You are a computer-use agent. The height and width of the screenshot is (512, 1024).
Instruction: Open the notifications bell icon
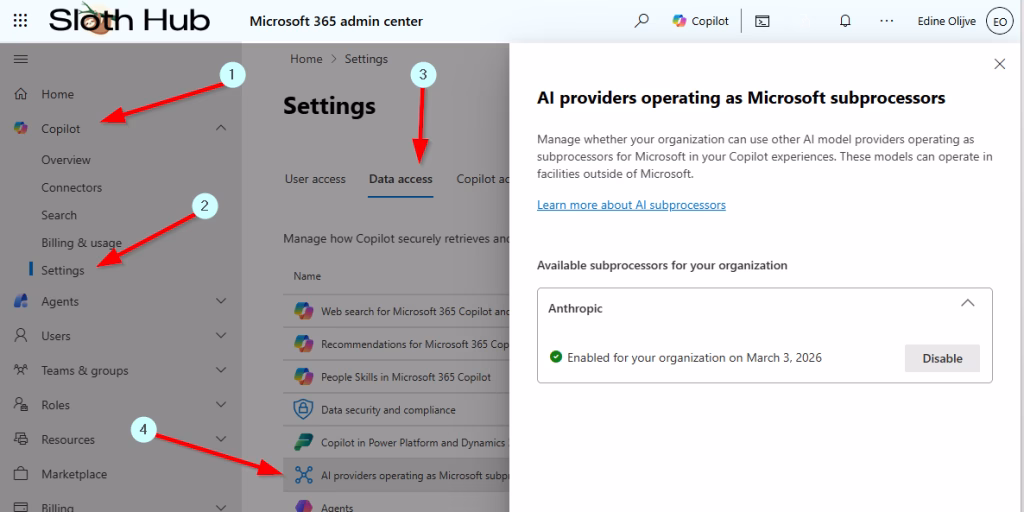(x=845, y=21)
